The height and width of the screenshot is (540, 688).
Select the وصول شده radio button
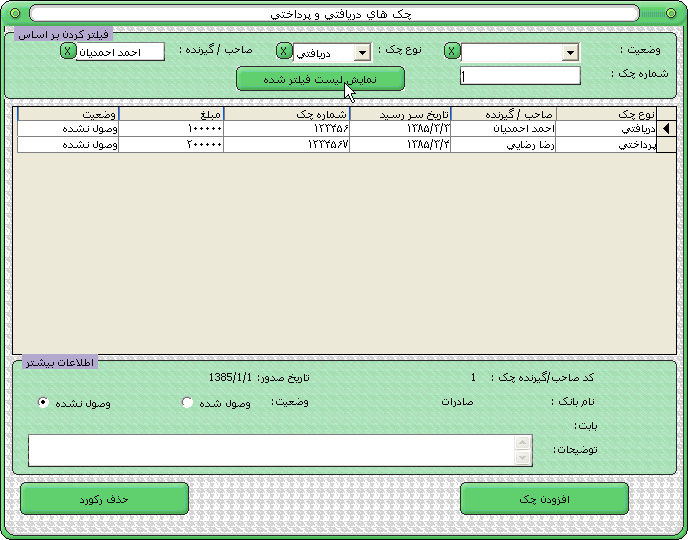(187, 402)
